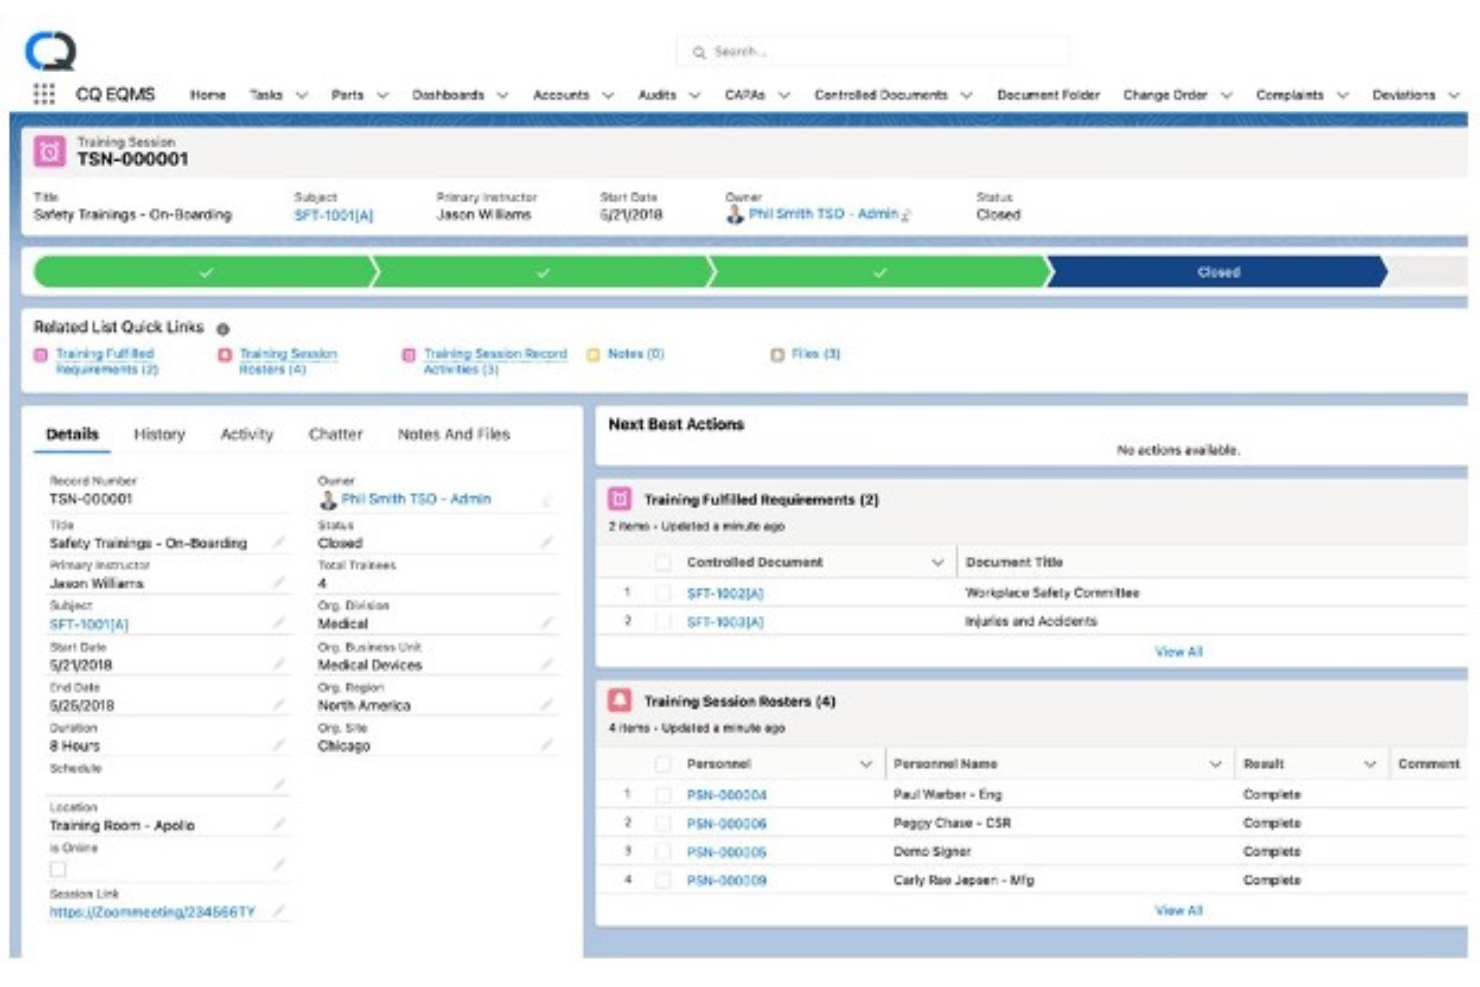Select the PSN-000006 row checkbox
Image resolution: width=1480 pixels, height=987 pixels.
[662, 823]
